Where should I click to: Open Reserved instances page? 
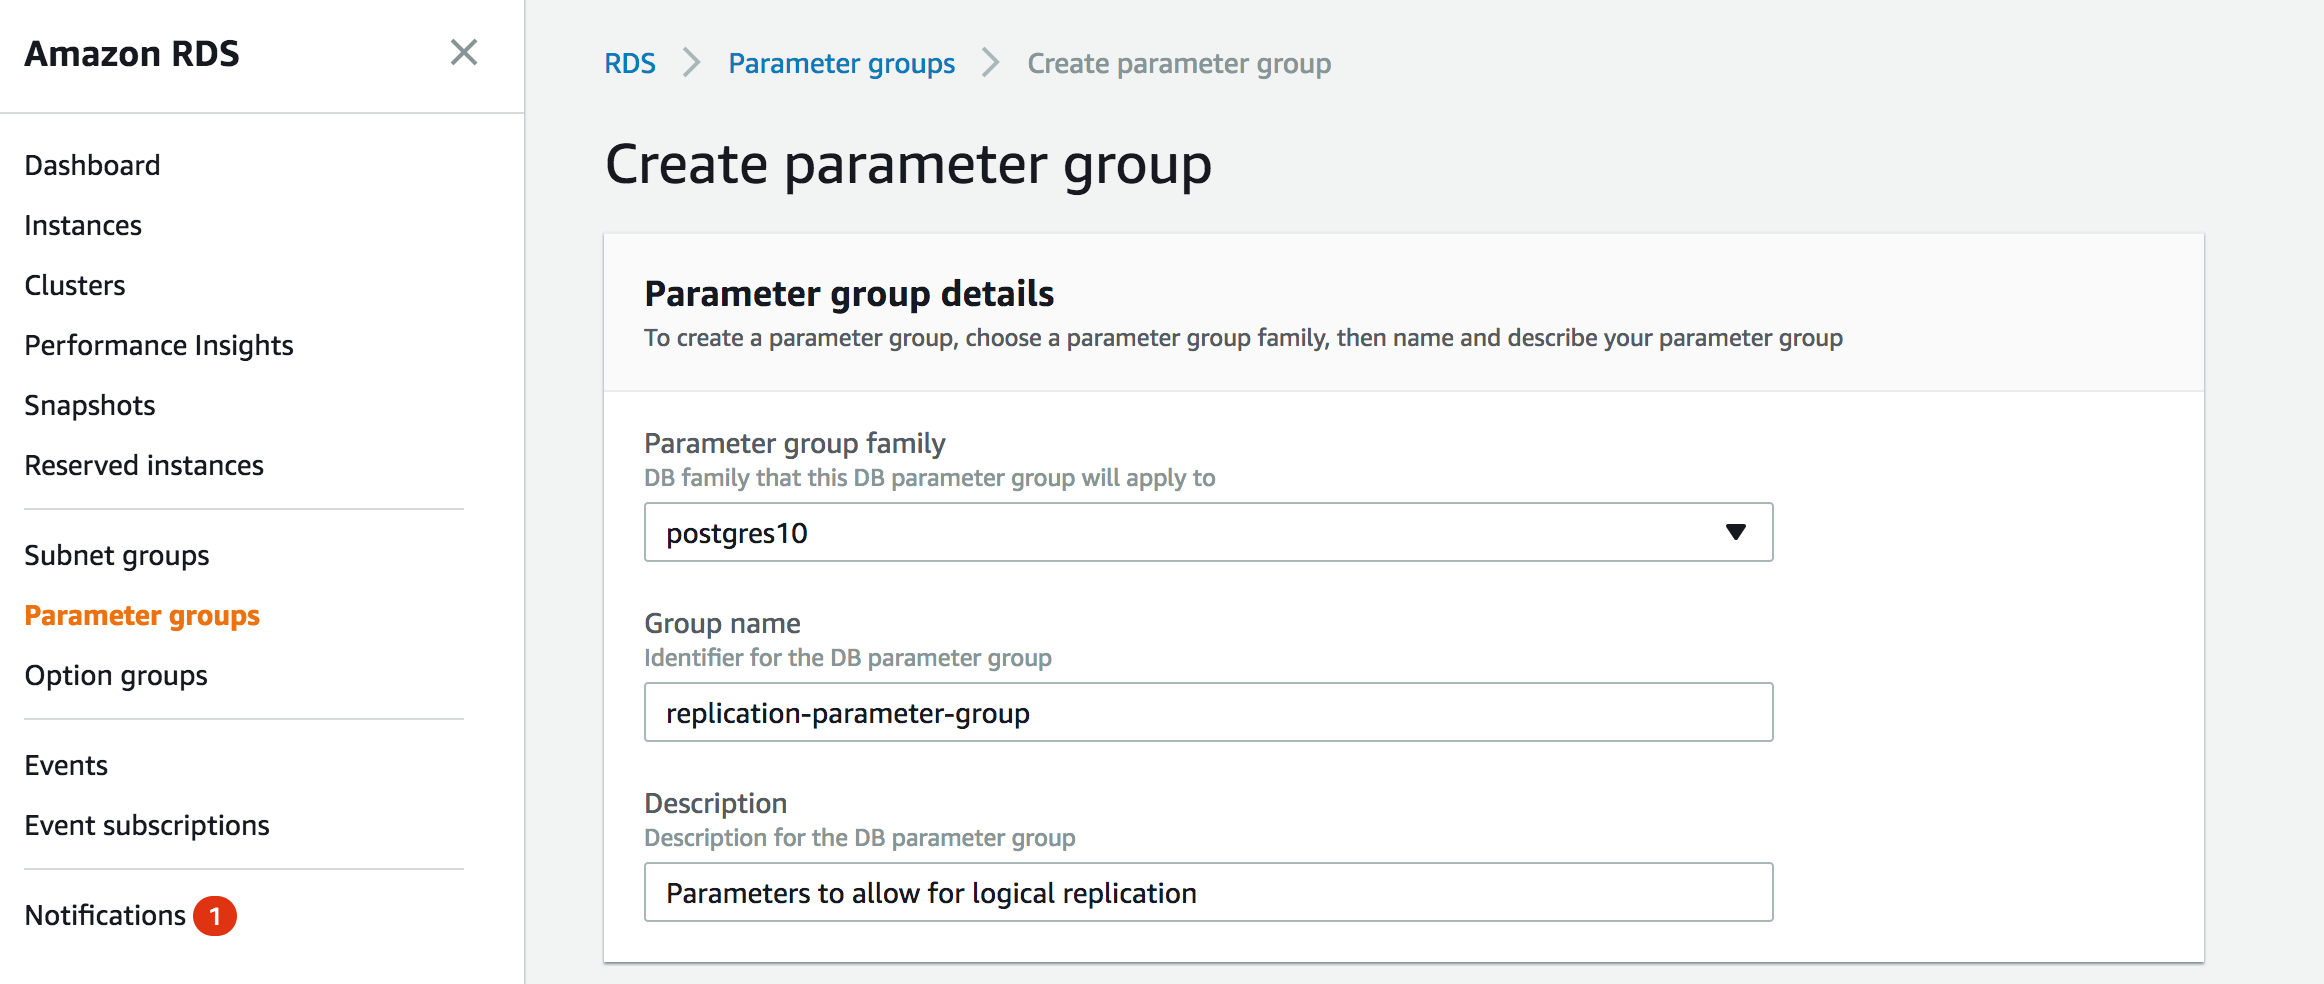point(144,465)
